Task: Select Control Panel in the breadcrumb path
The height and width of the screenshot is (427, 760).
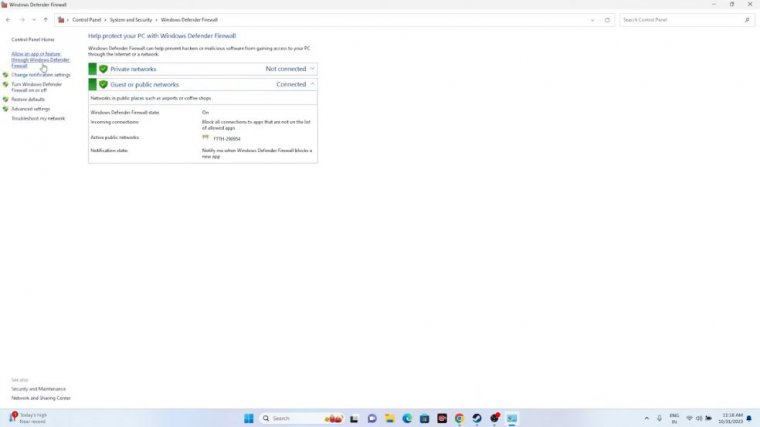Action: pyautogui.click(x=86, y=20)
